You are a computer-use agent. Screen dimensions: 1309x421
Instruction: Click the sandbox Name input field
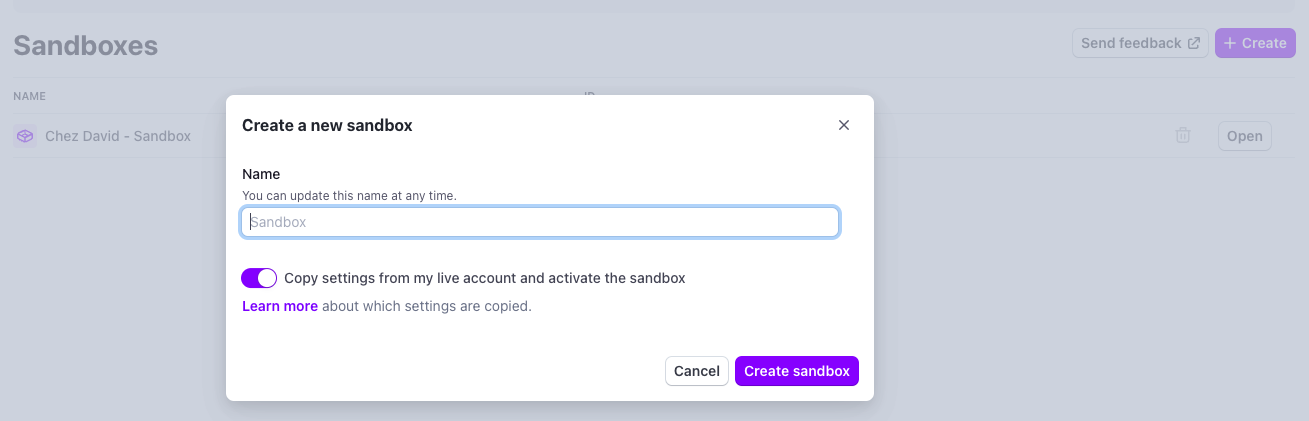(x=540, y=222)
